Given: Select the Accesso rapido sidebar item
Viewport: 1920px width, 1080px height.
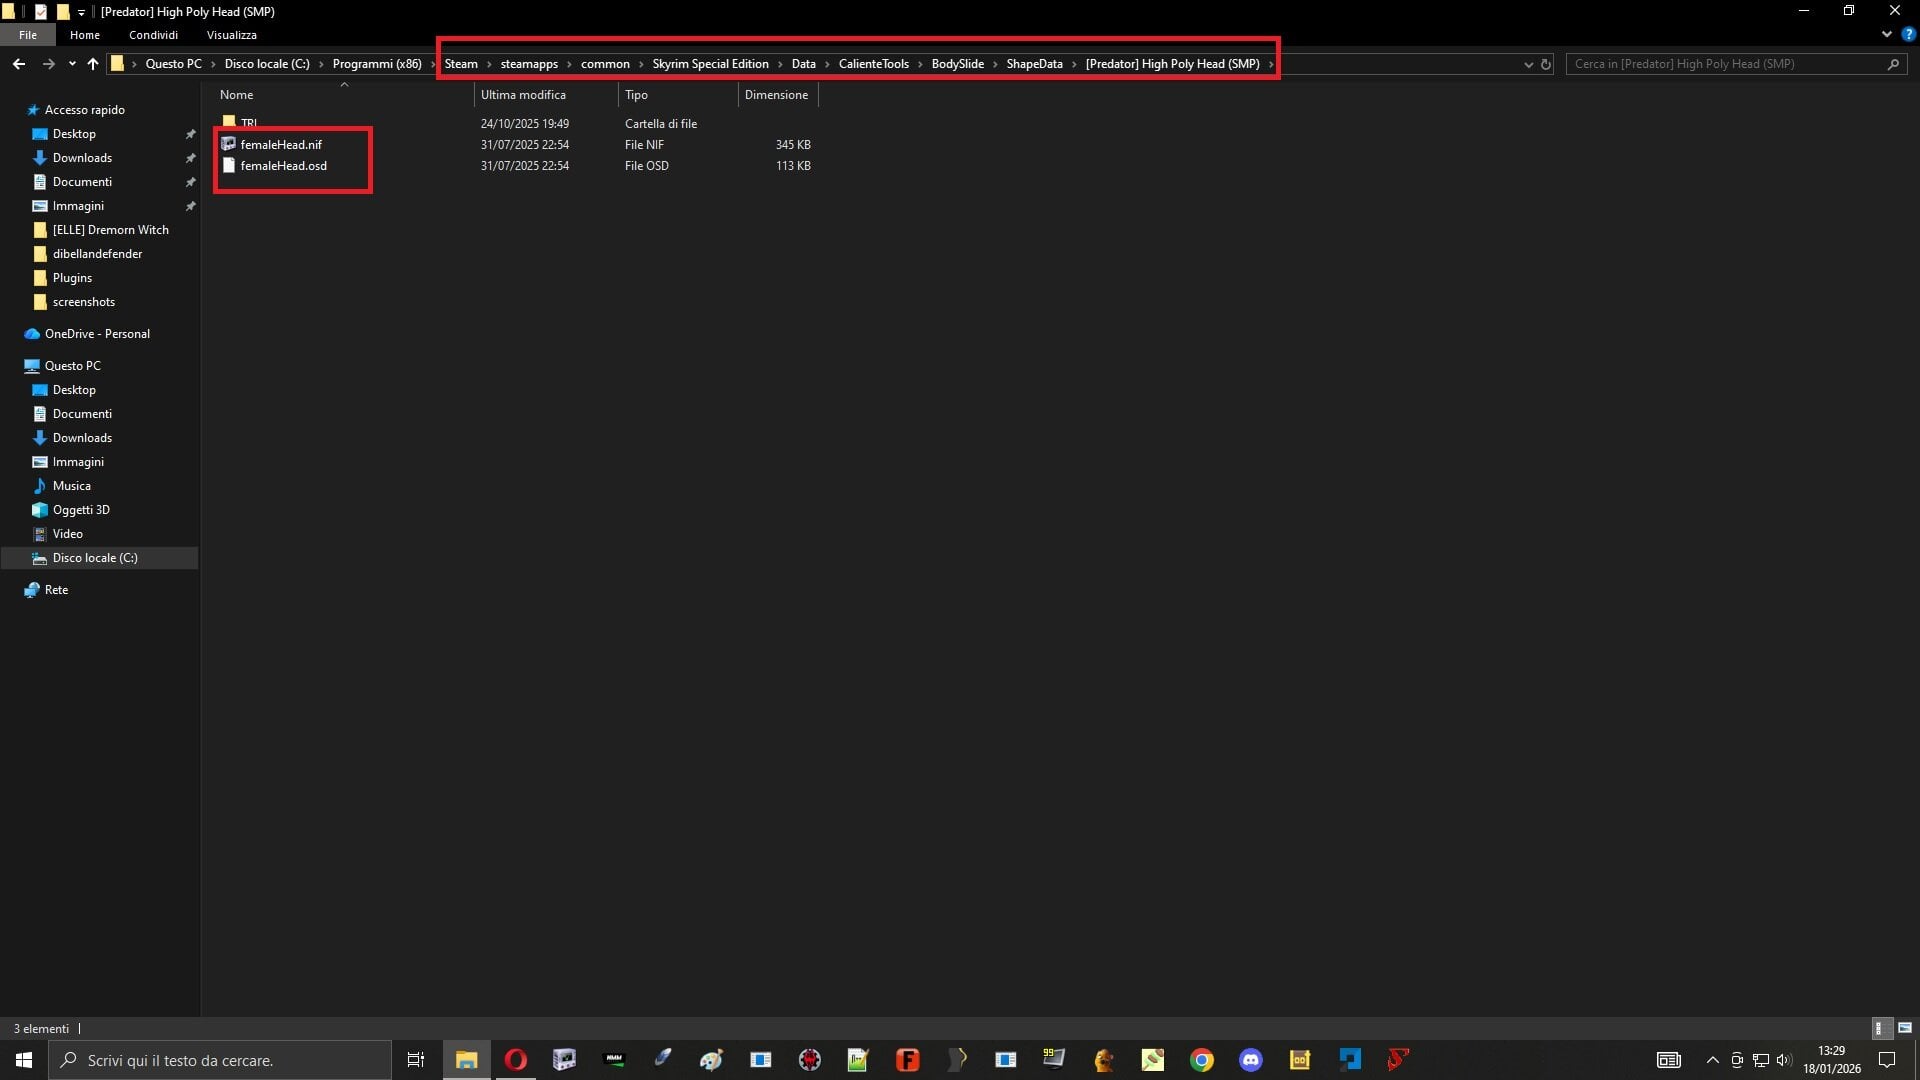Looking at the screenshot, I should (85, 110).
